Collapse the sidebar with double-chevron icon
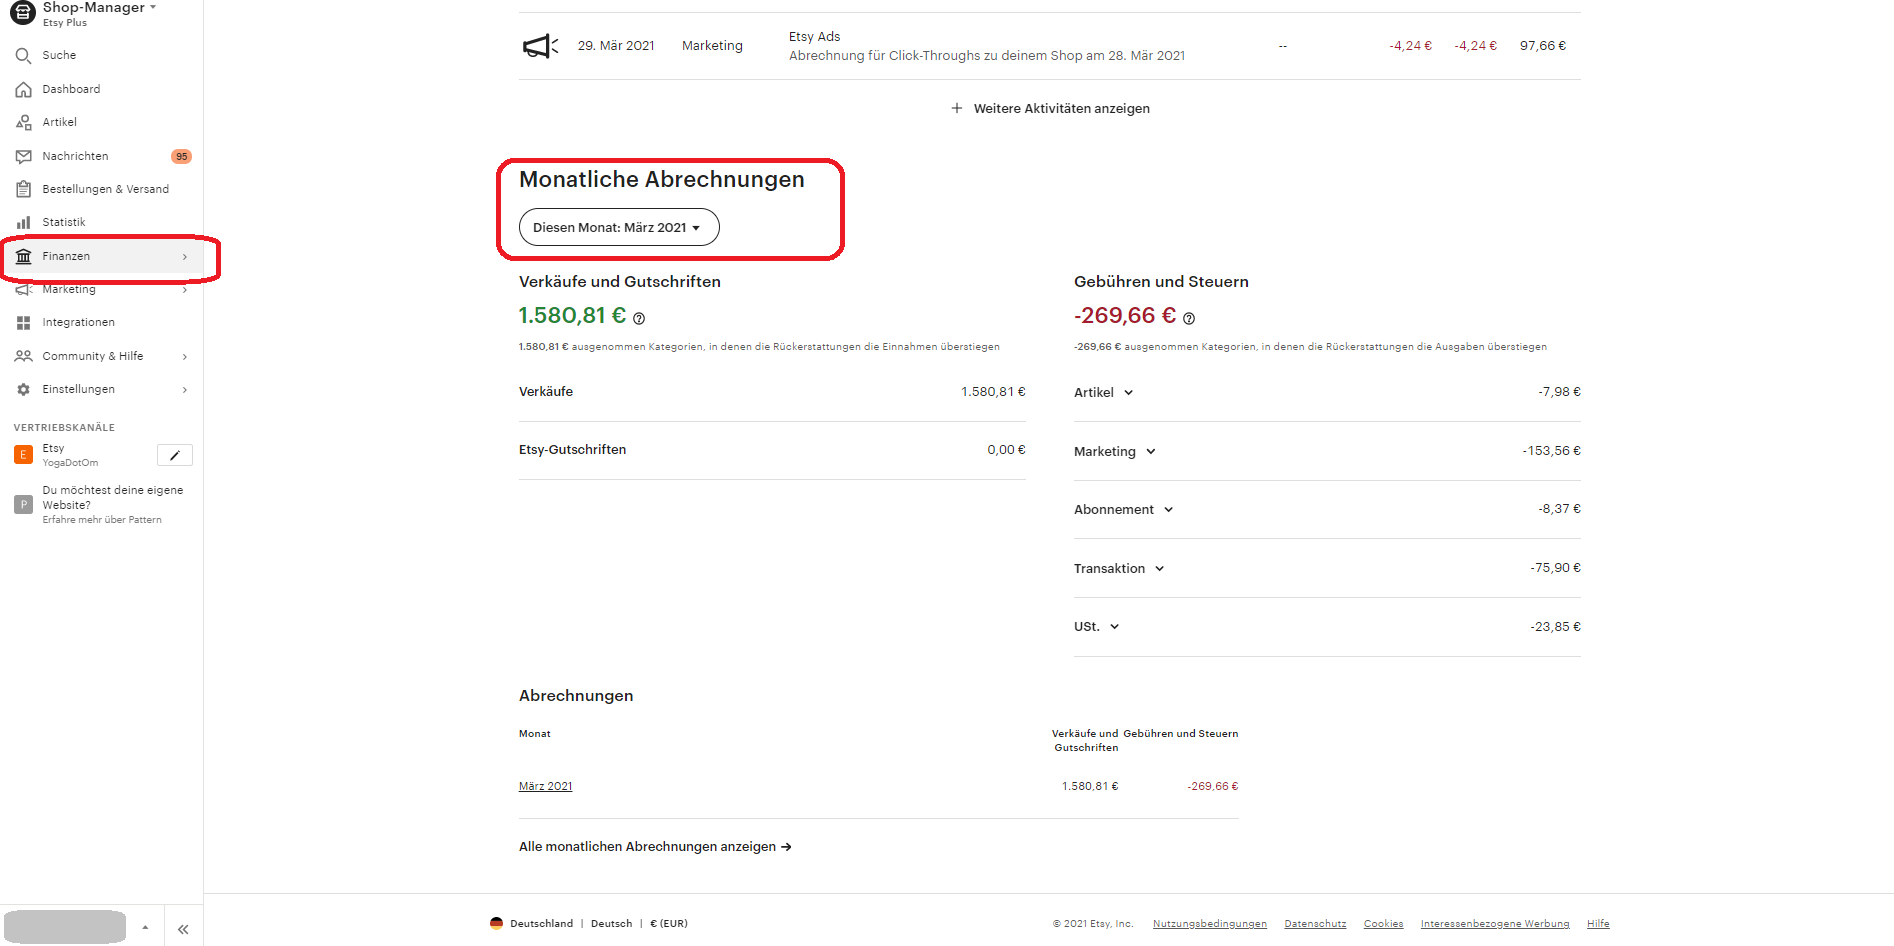Image resolution: width=1894 pixels, height=946 pixels. [183, 929]
